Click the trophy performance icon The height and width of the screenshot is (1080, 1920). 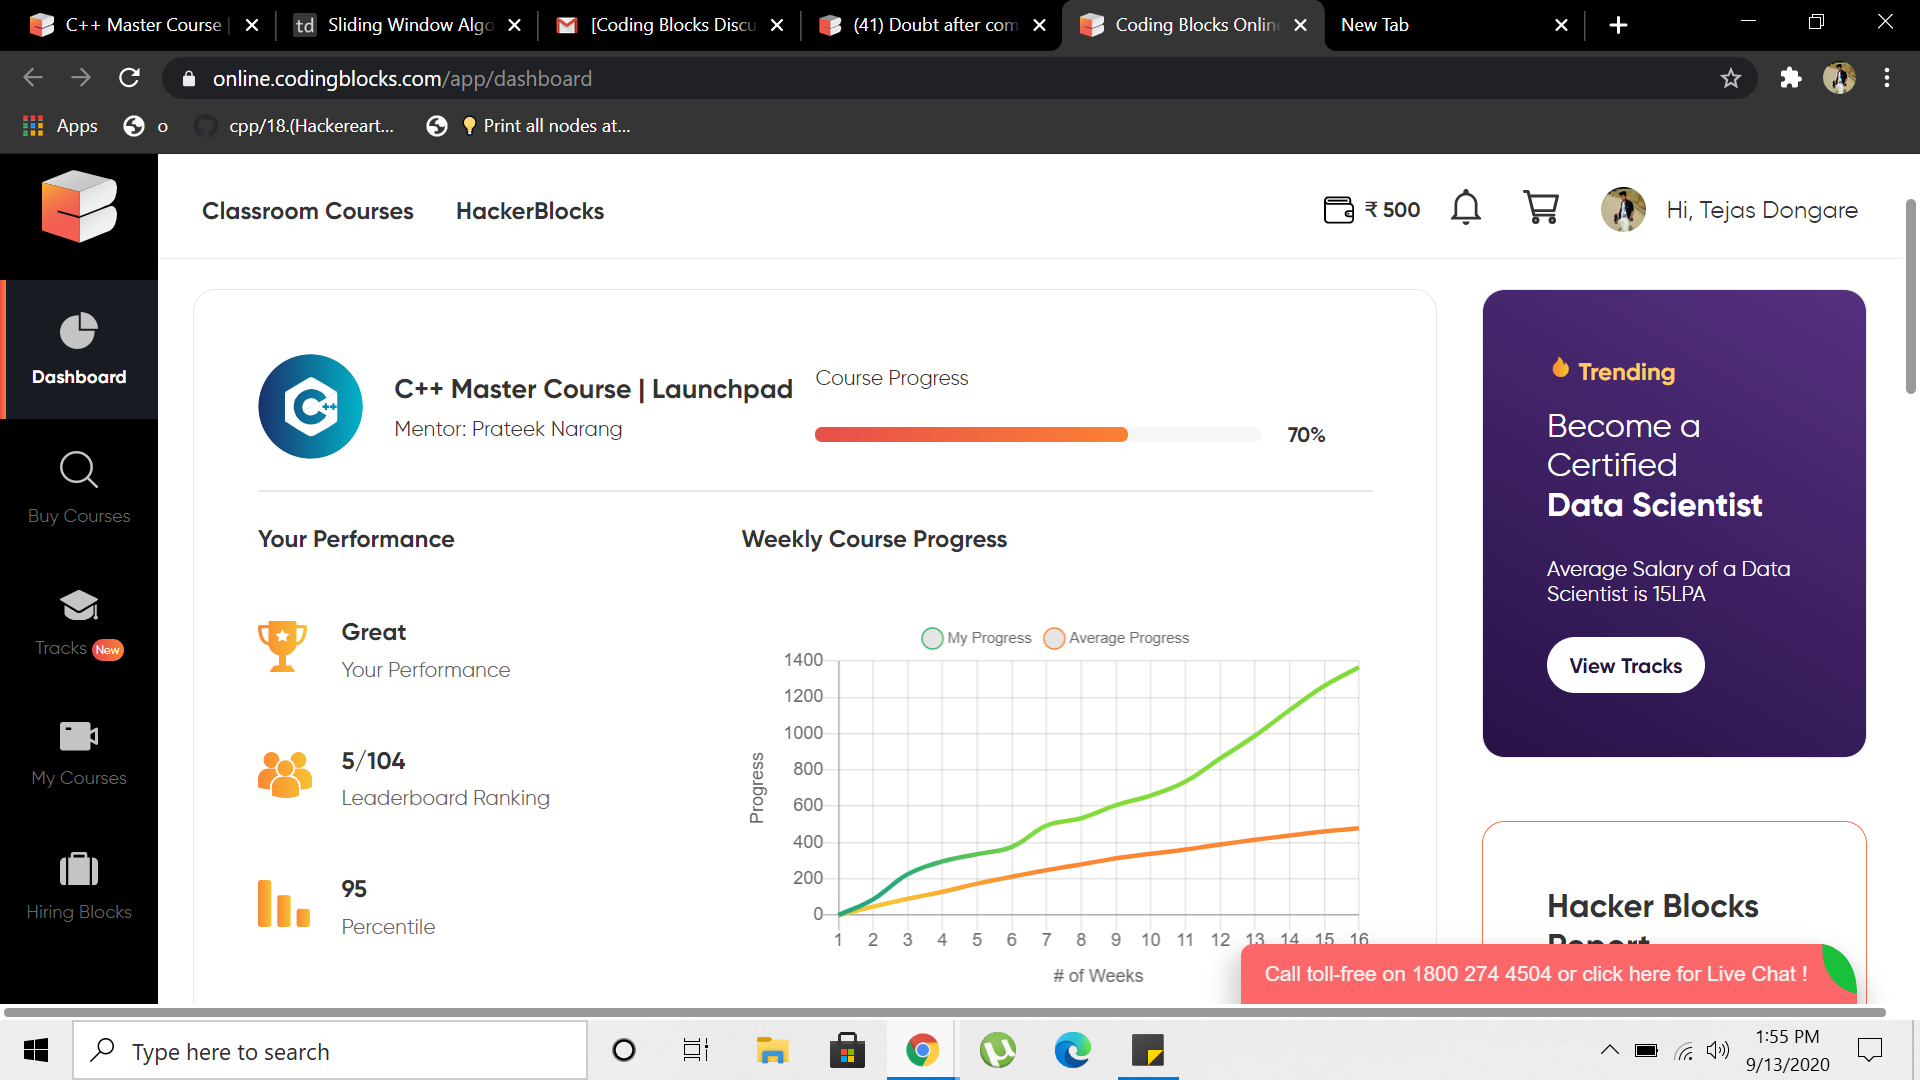tap(282, 647)
